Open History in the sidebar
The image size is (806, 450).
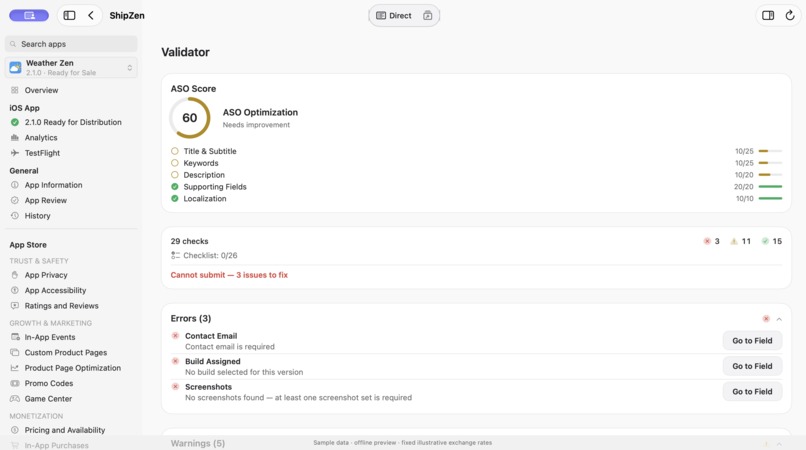(x=38, y=215)
